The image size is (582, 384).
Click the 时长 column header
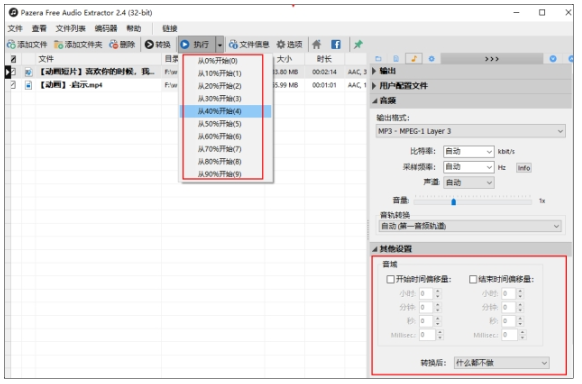click(324, 59)
